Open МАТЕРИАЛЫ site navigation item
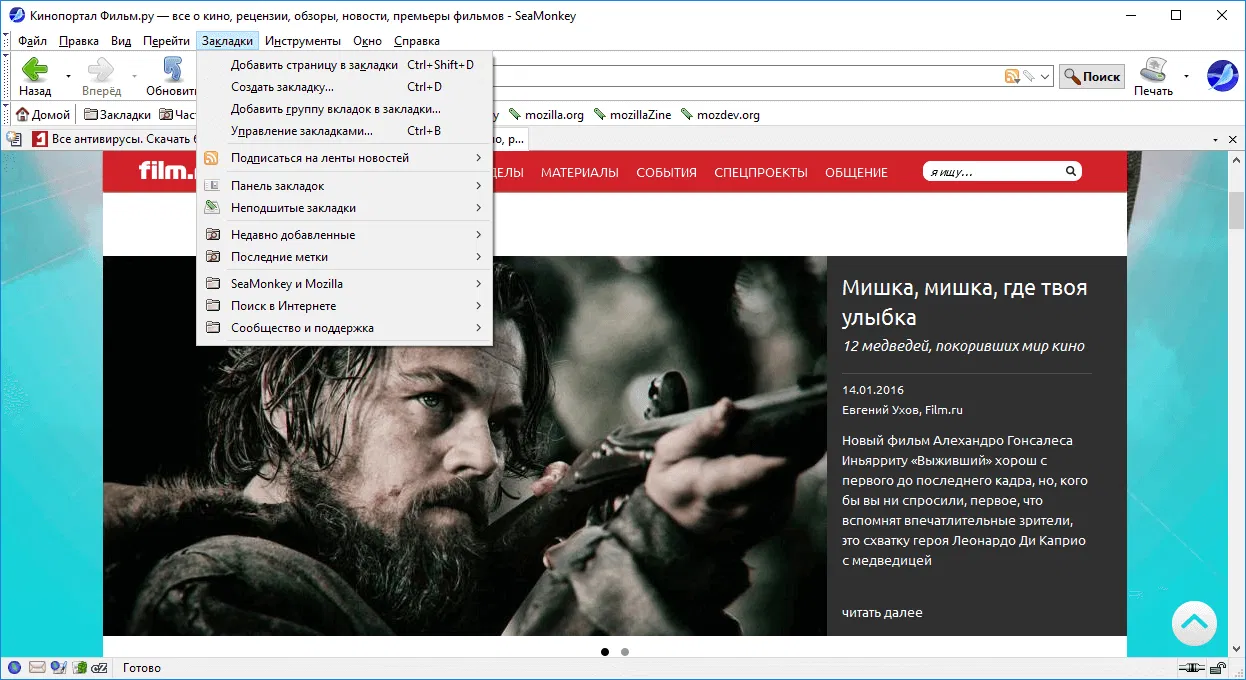The height and width of the screenshot is (680, 1246). tap(580, 173)
